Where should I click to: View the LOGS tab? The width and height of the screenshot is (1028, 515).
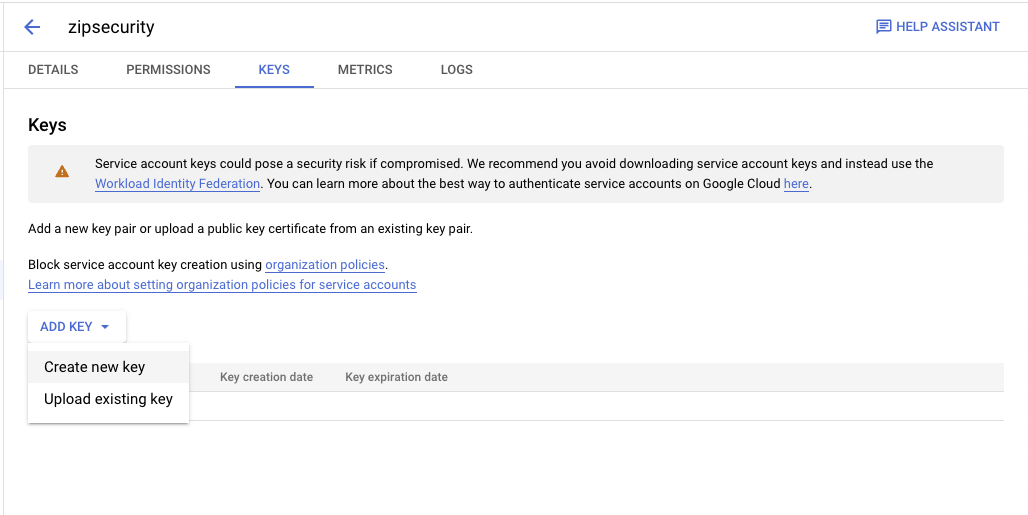point(456,70)
